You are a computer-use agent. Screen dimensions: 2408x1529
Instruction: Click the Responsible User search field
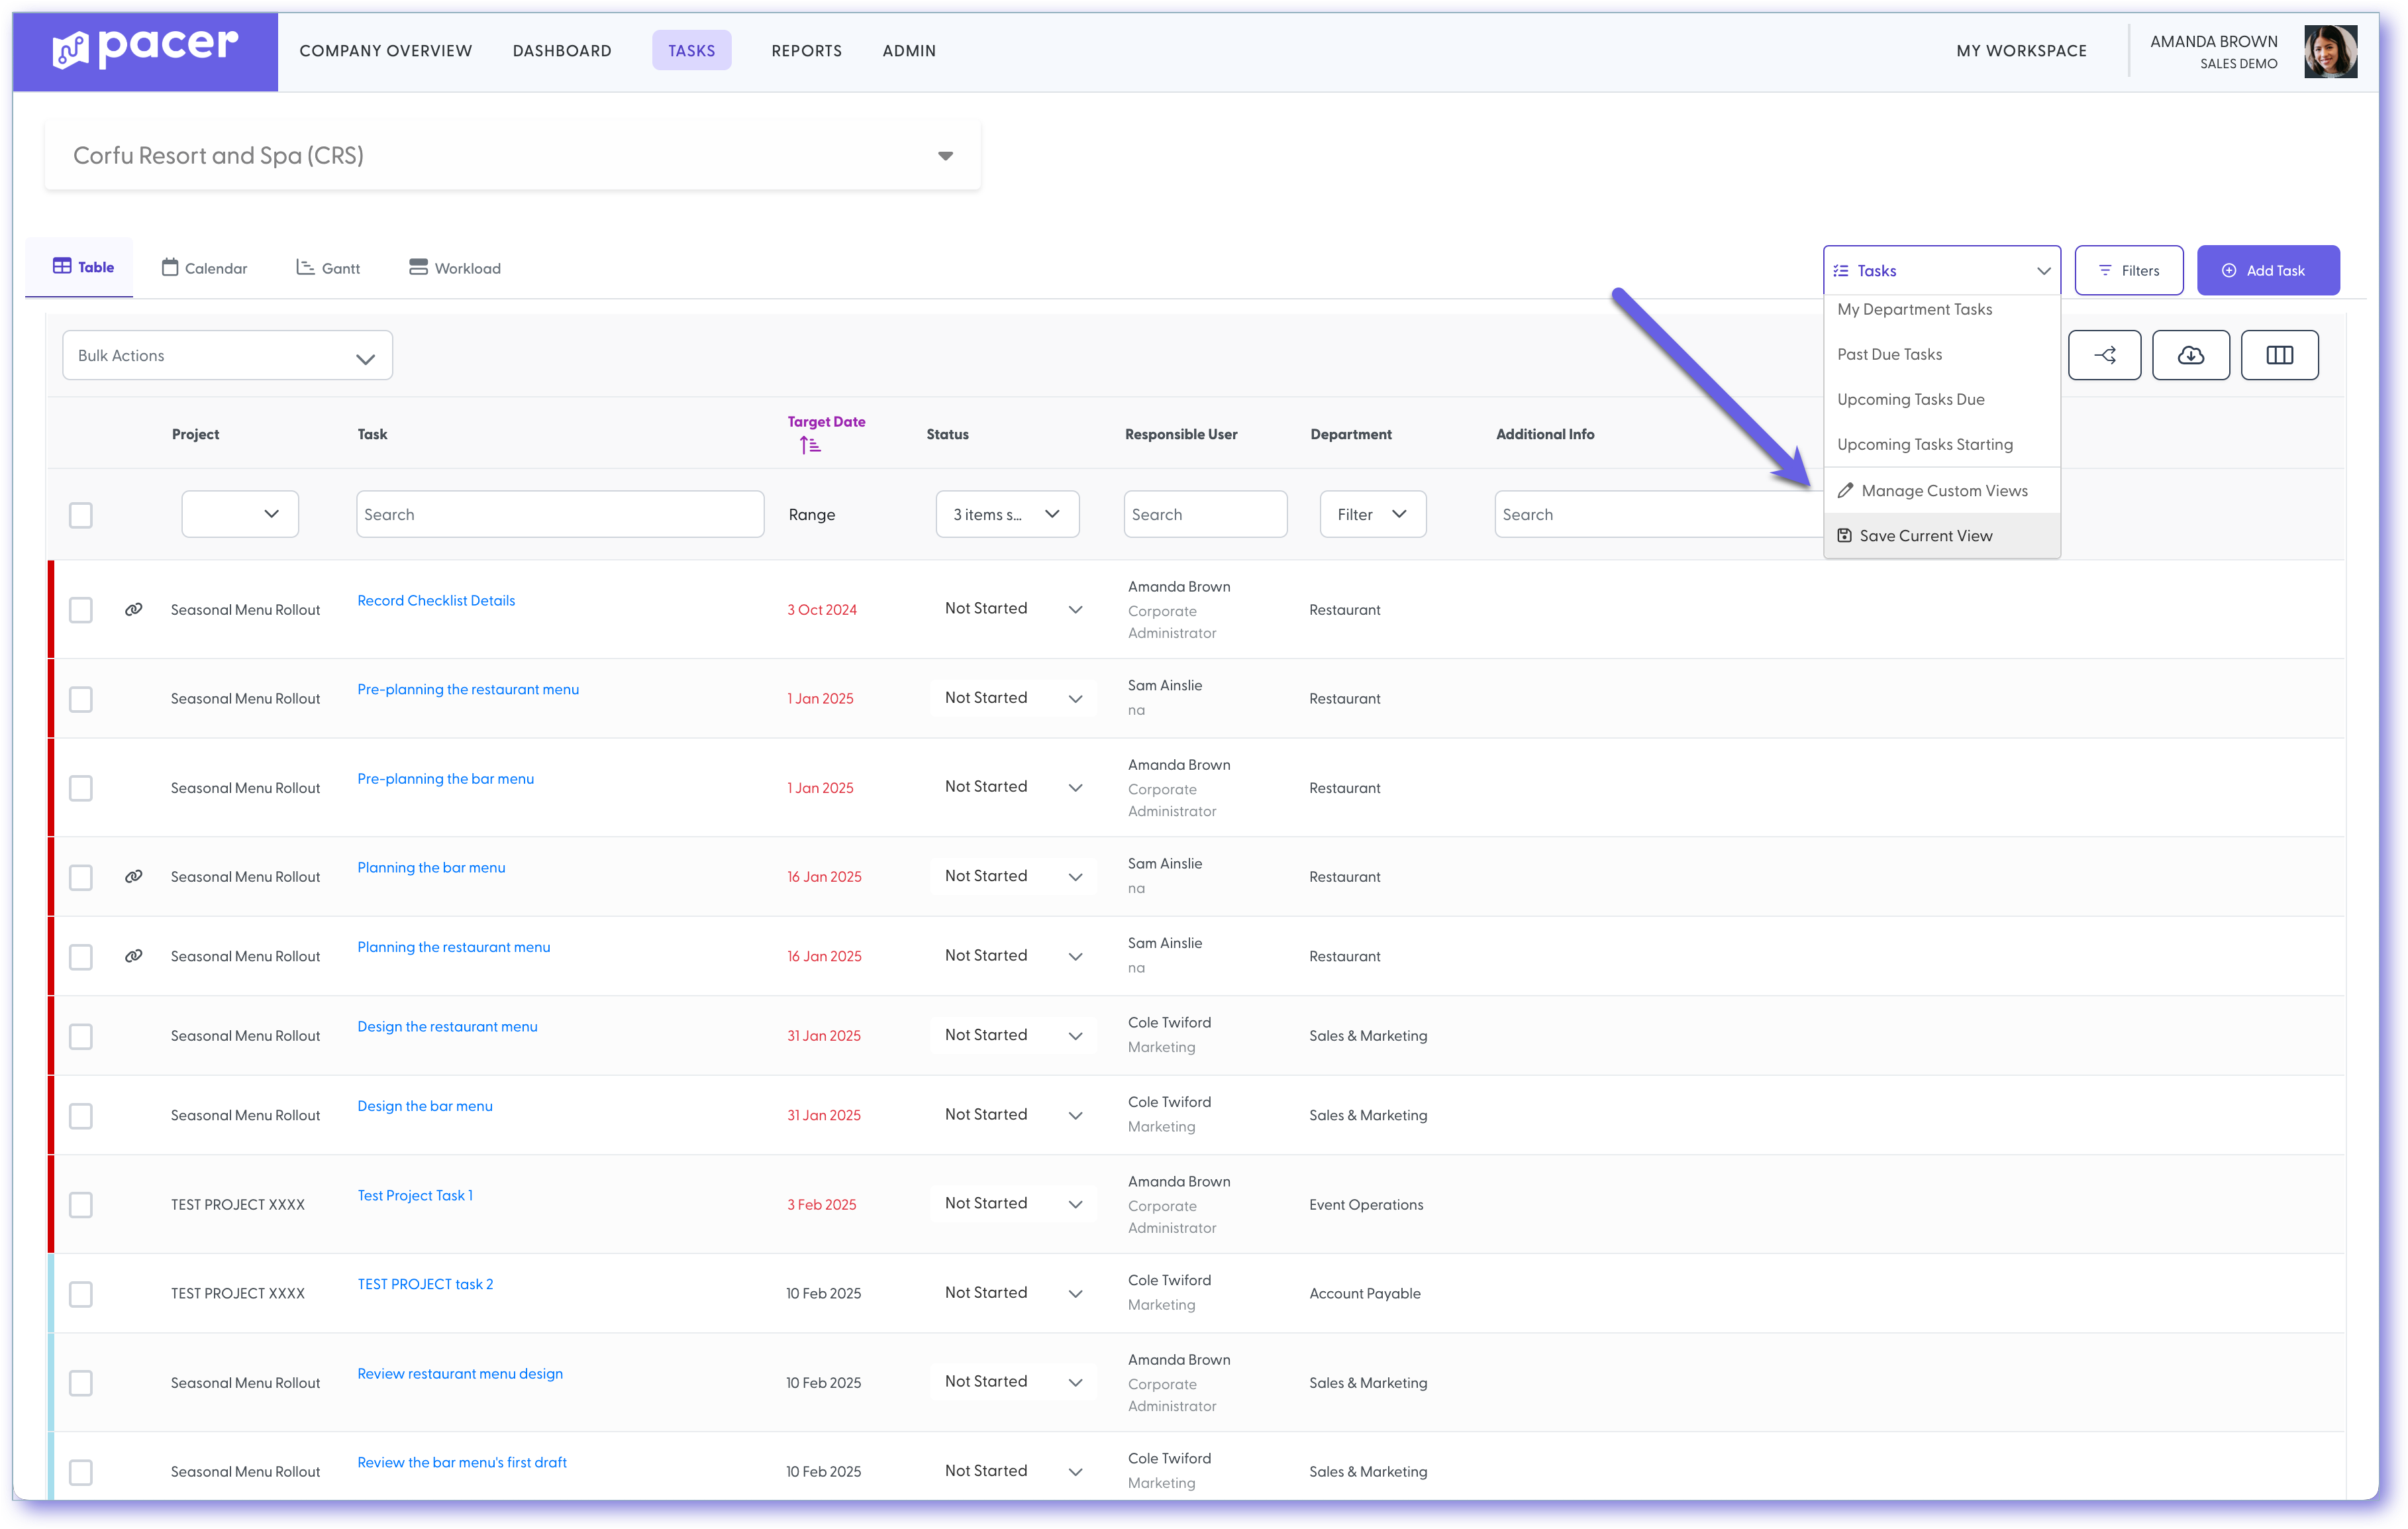tap(1205, 514)
